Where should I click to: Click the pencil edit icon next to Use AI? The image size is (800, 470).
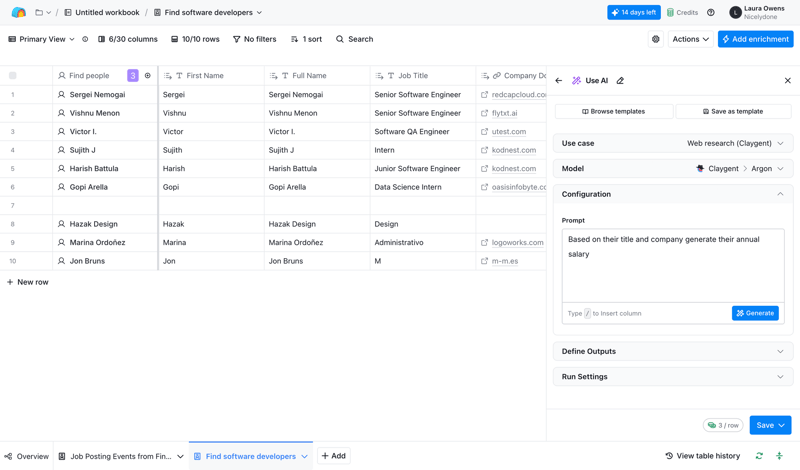(x=620, y=81)
